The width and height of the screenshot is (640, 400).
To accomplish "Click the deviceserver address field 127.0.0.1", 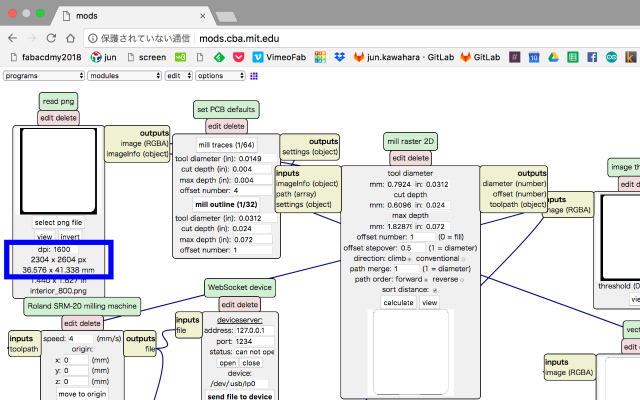I will click(254, 331).
